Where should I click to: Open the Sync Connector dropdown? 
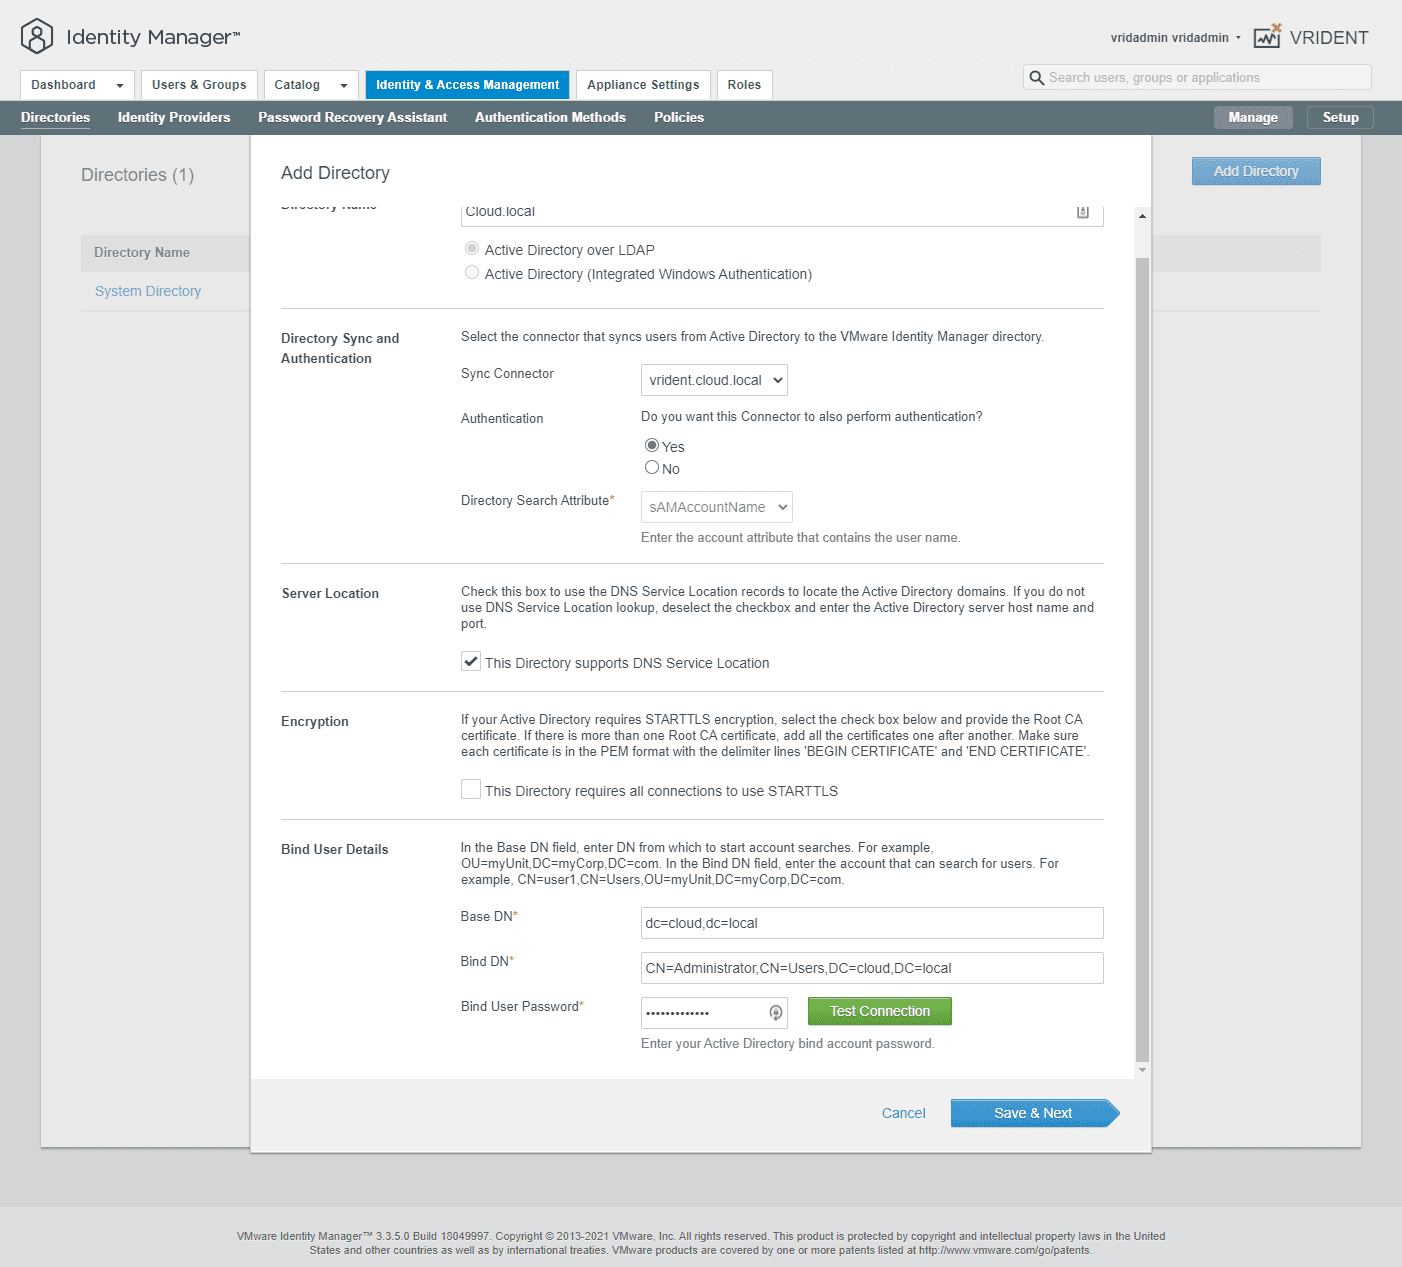[714, 380]
